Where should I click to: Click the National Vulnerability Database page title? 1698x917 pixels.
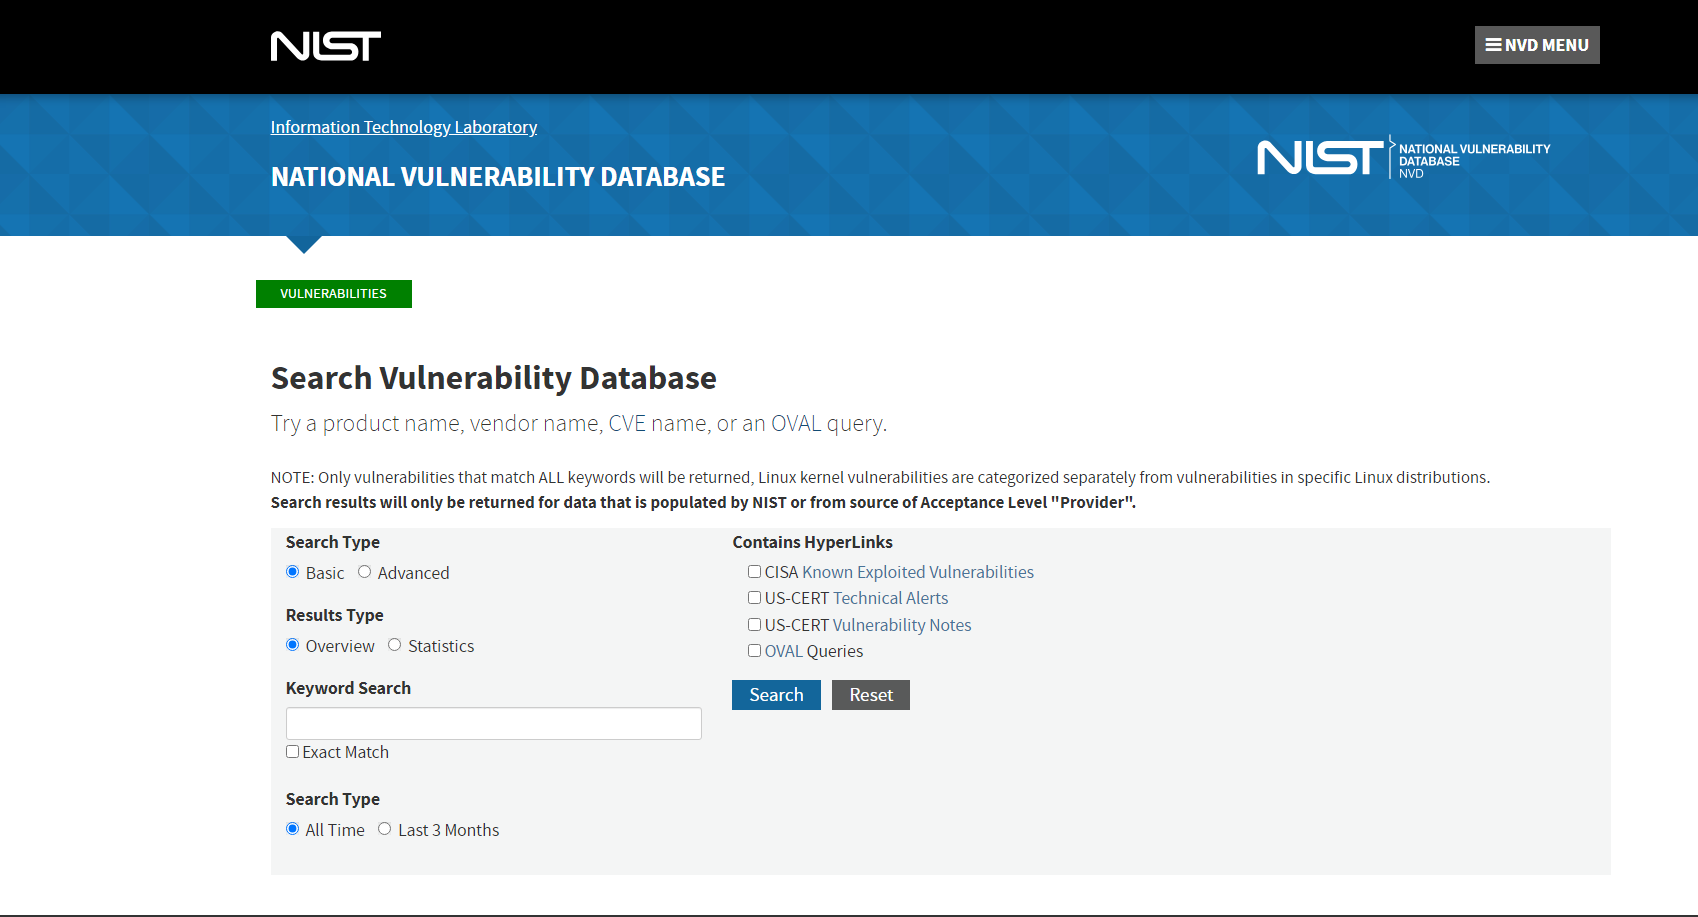click(x=497, y=177)
